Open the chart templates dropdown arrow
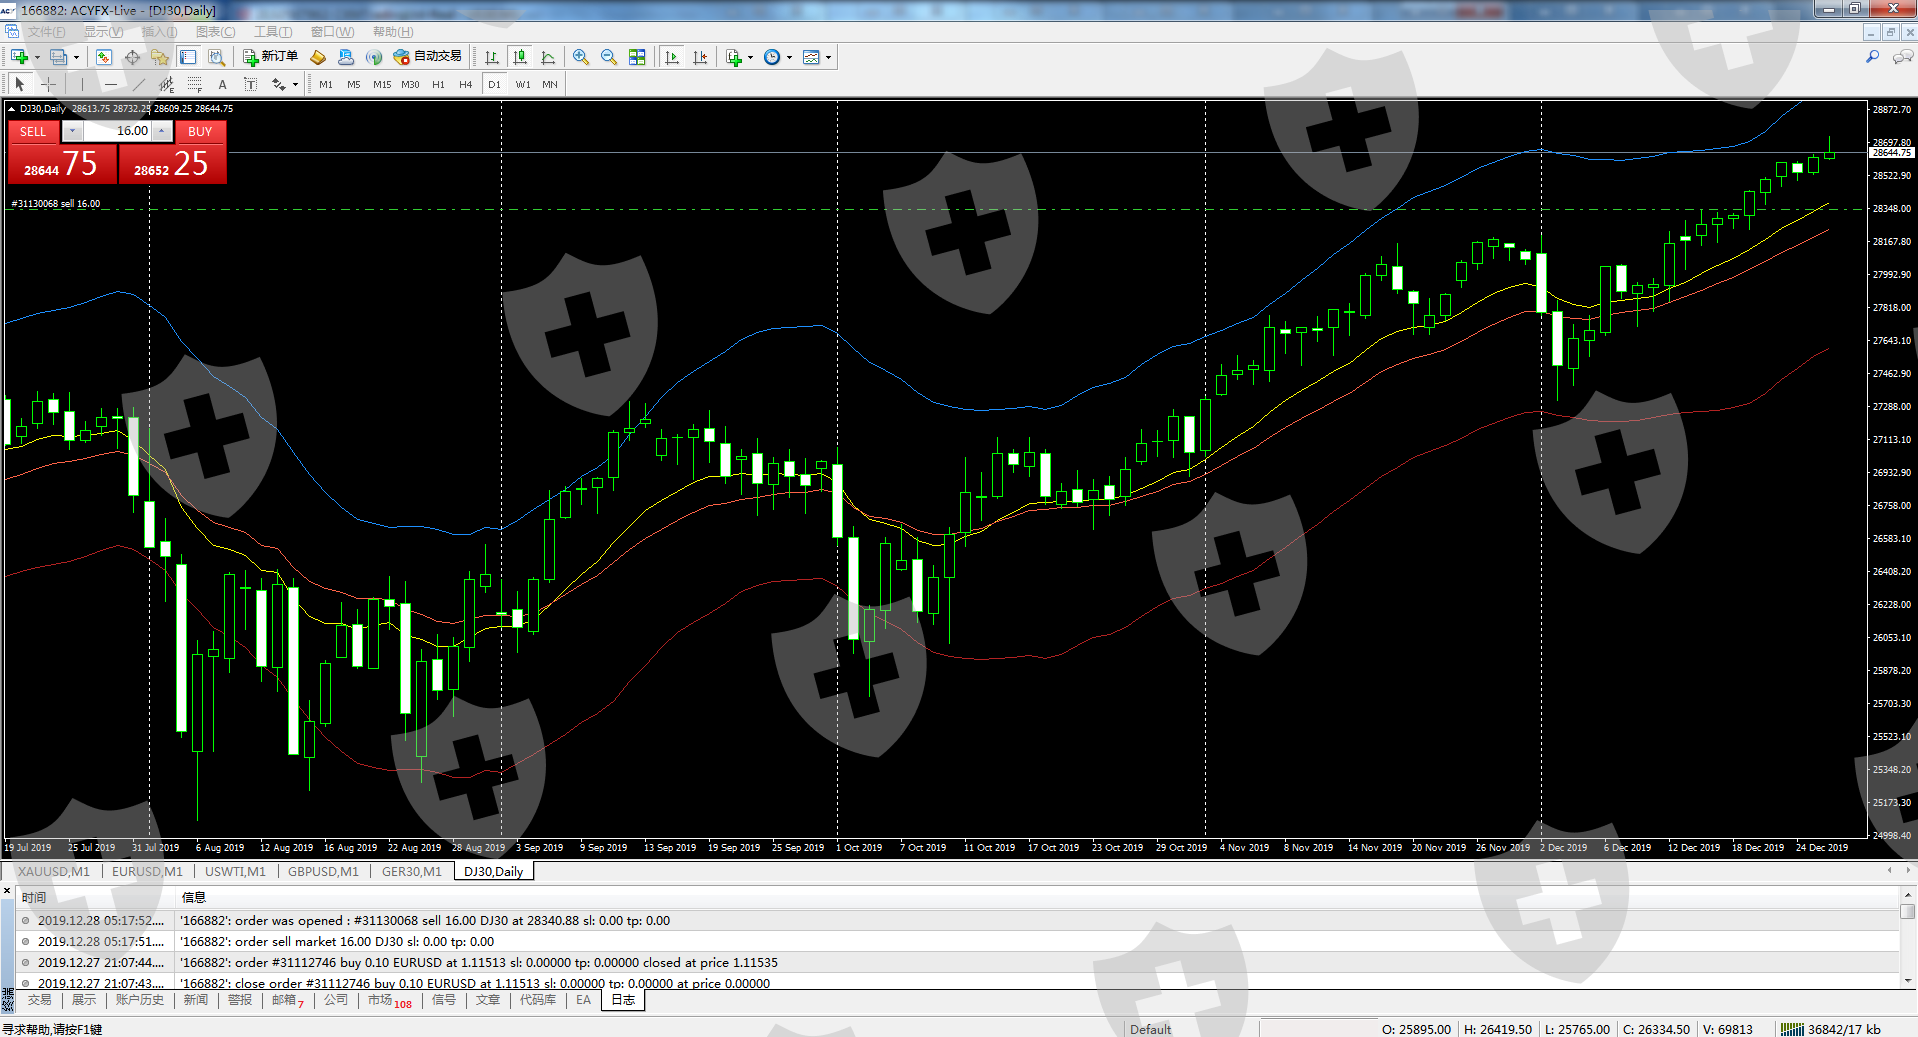This screenshot has height=1037, width=1918. tap(828, 57)
